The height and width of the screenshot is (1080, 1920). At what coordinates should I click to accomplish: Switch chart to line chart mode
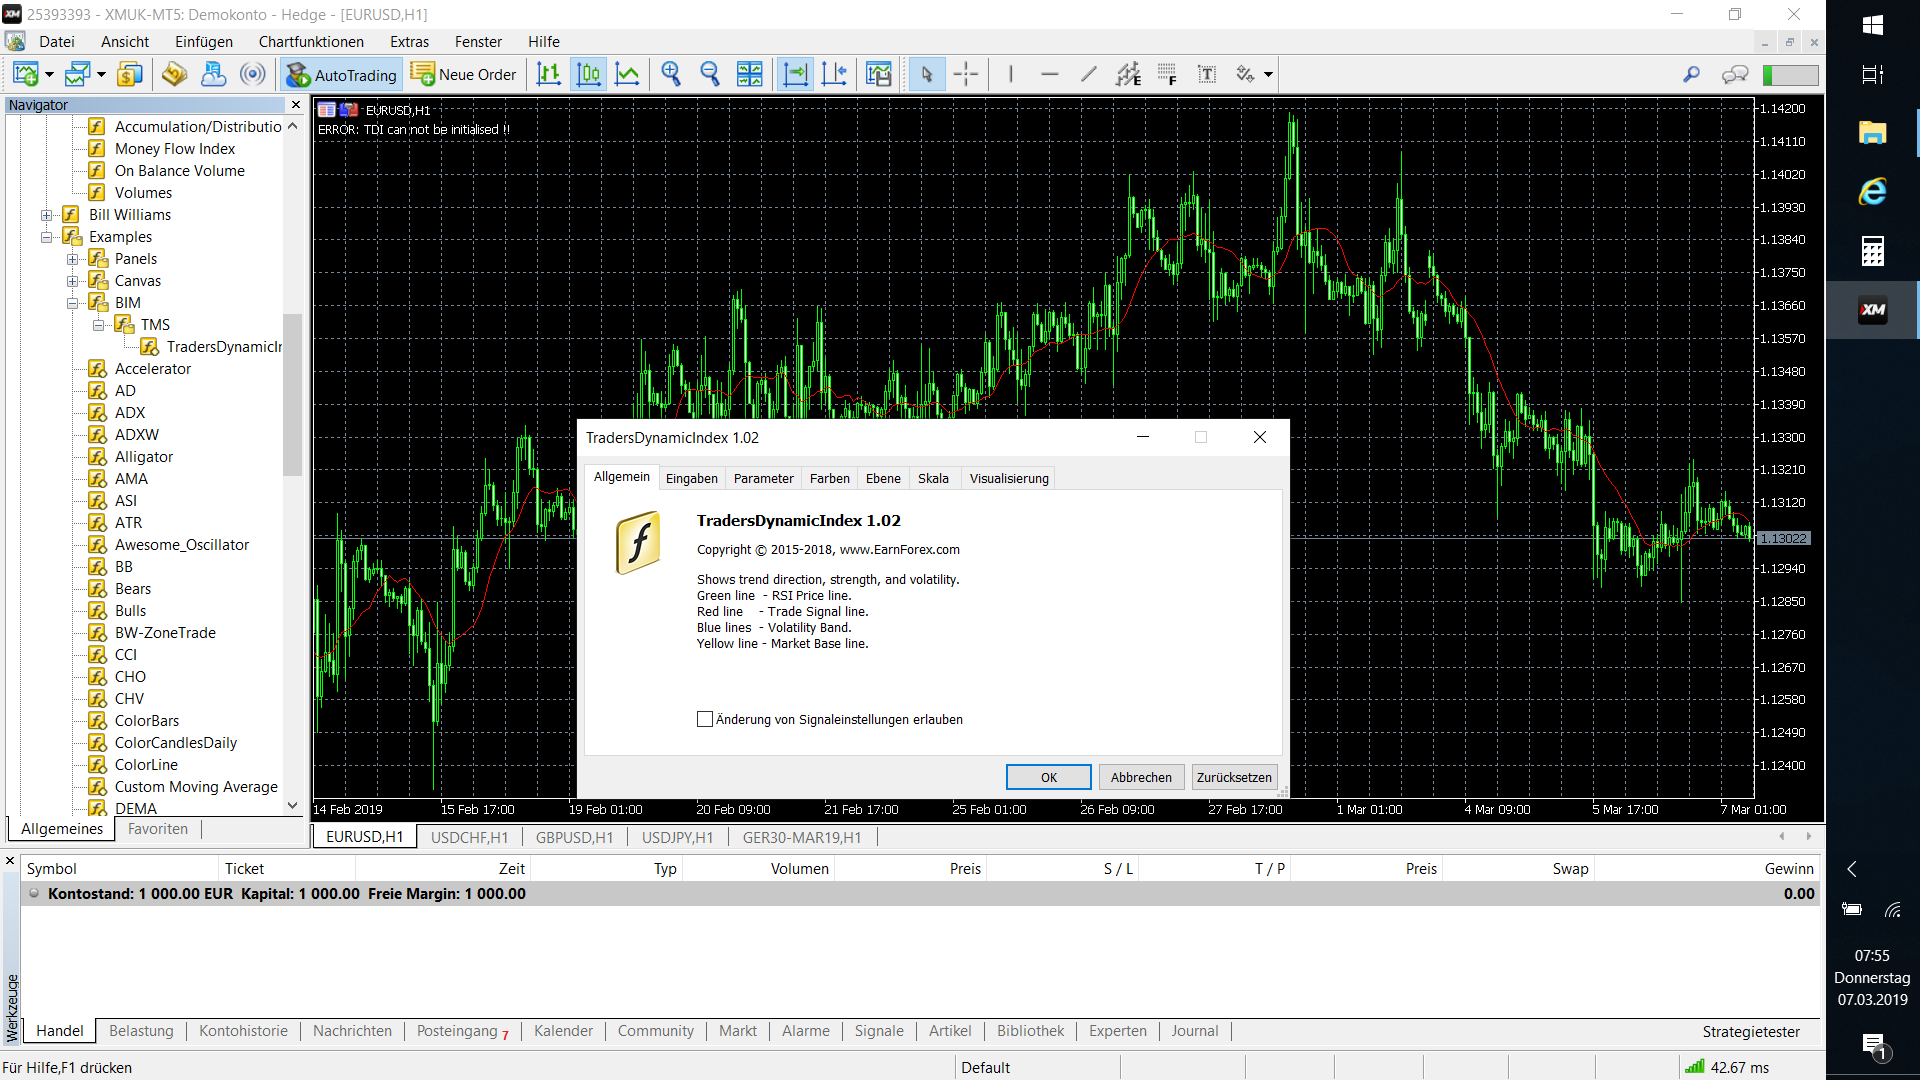pyautogui.click(x=627, y=74)
